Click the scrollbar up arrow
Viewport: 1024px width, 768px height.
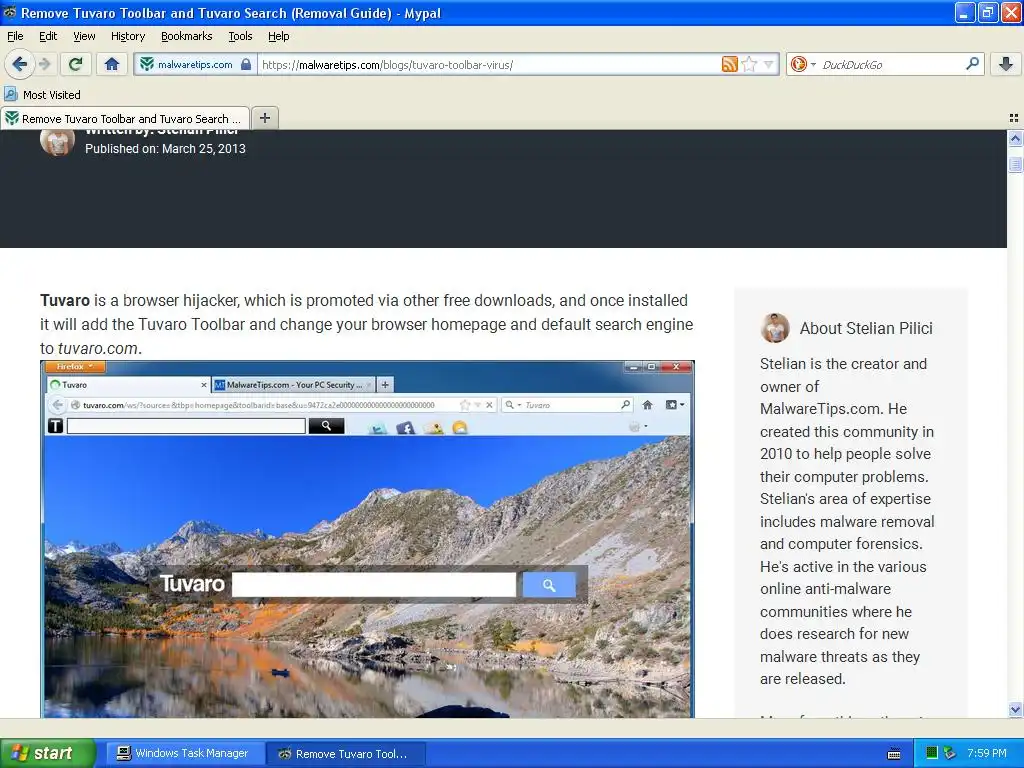coord(1015,138)
